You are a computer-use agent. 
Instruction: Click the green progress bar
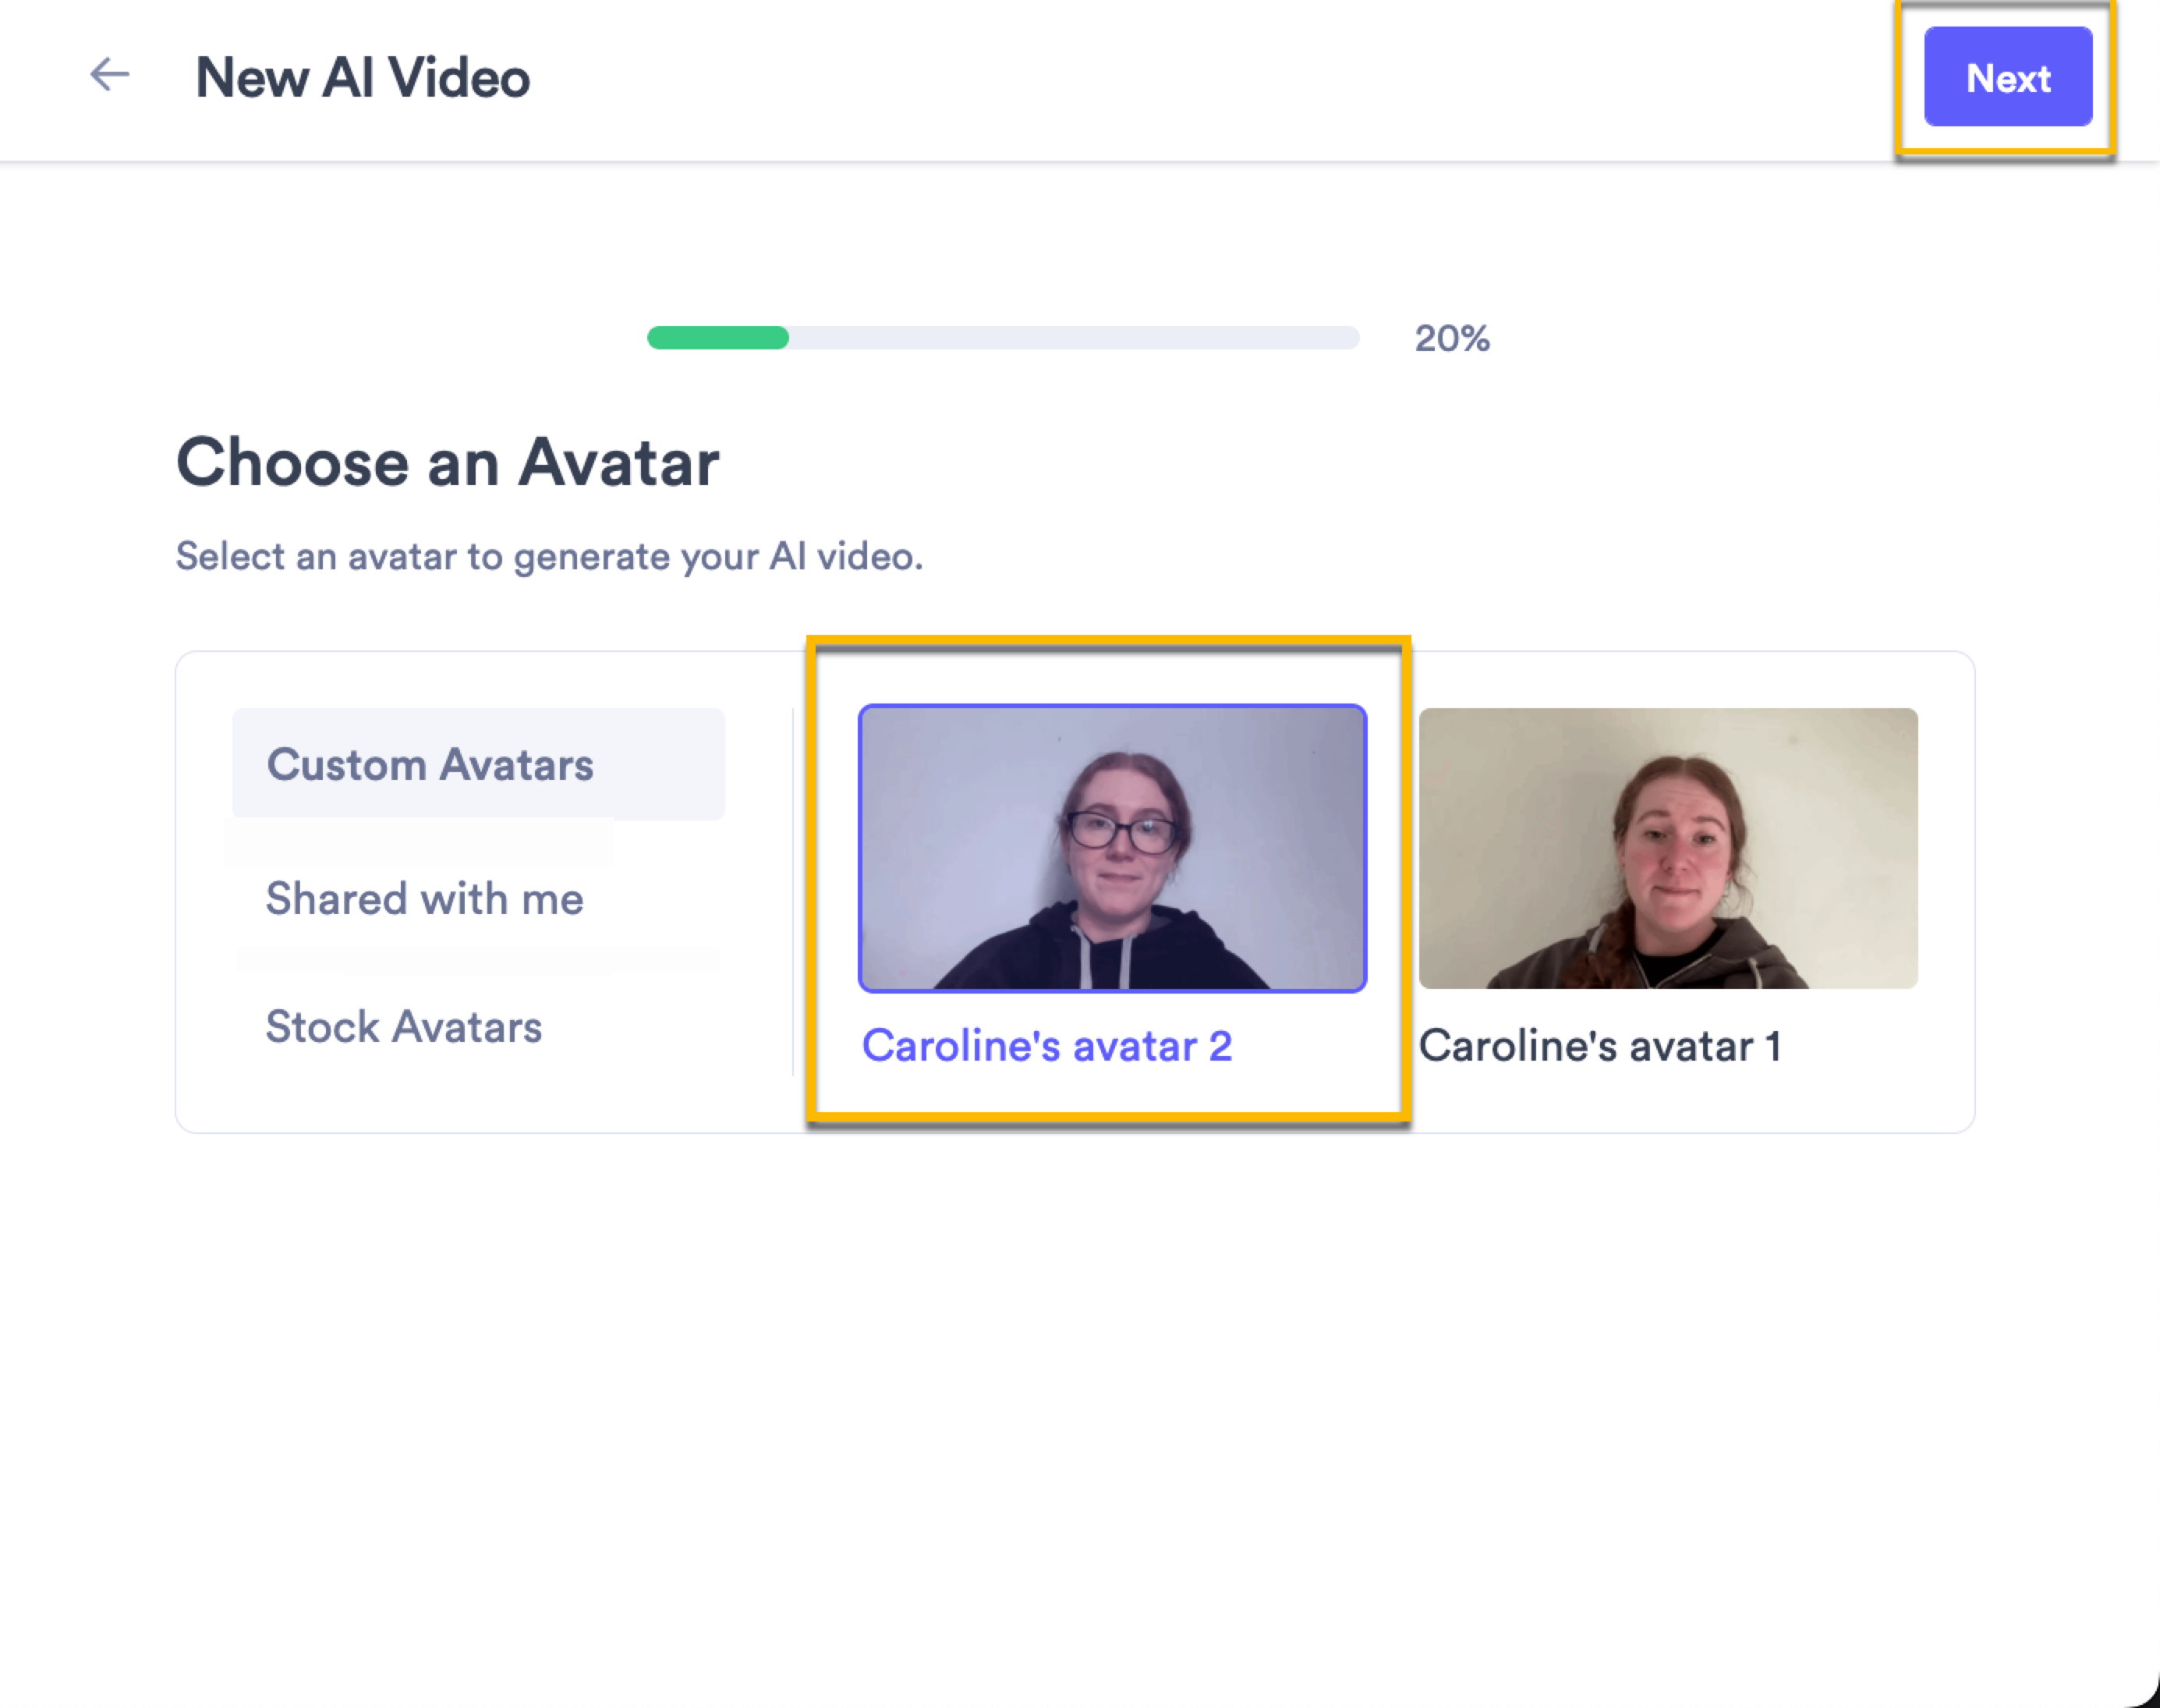pyautogui.click(x=716, y=339)
